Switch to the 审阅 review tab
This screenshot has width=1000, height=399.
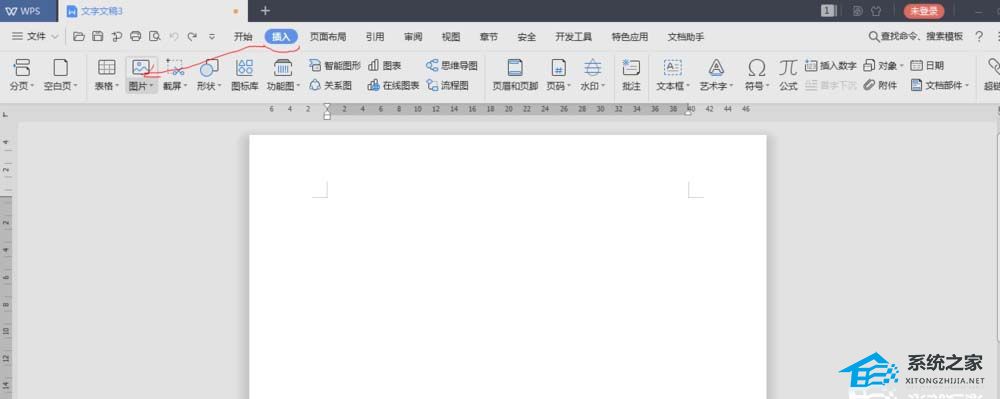point(413,37)
